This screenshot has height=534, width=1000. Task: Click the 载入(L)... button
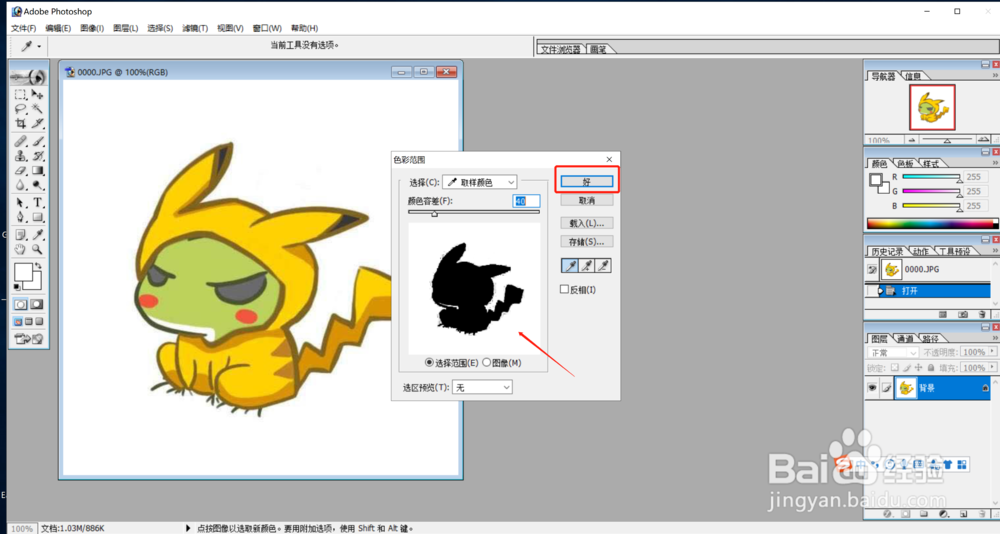coord(587,223)
